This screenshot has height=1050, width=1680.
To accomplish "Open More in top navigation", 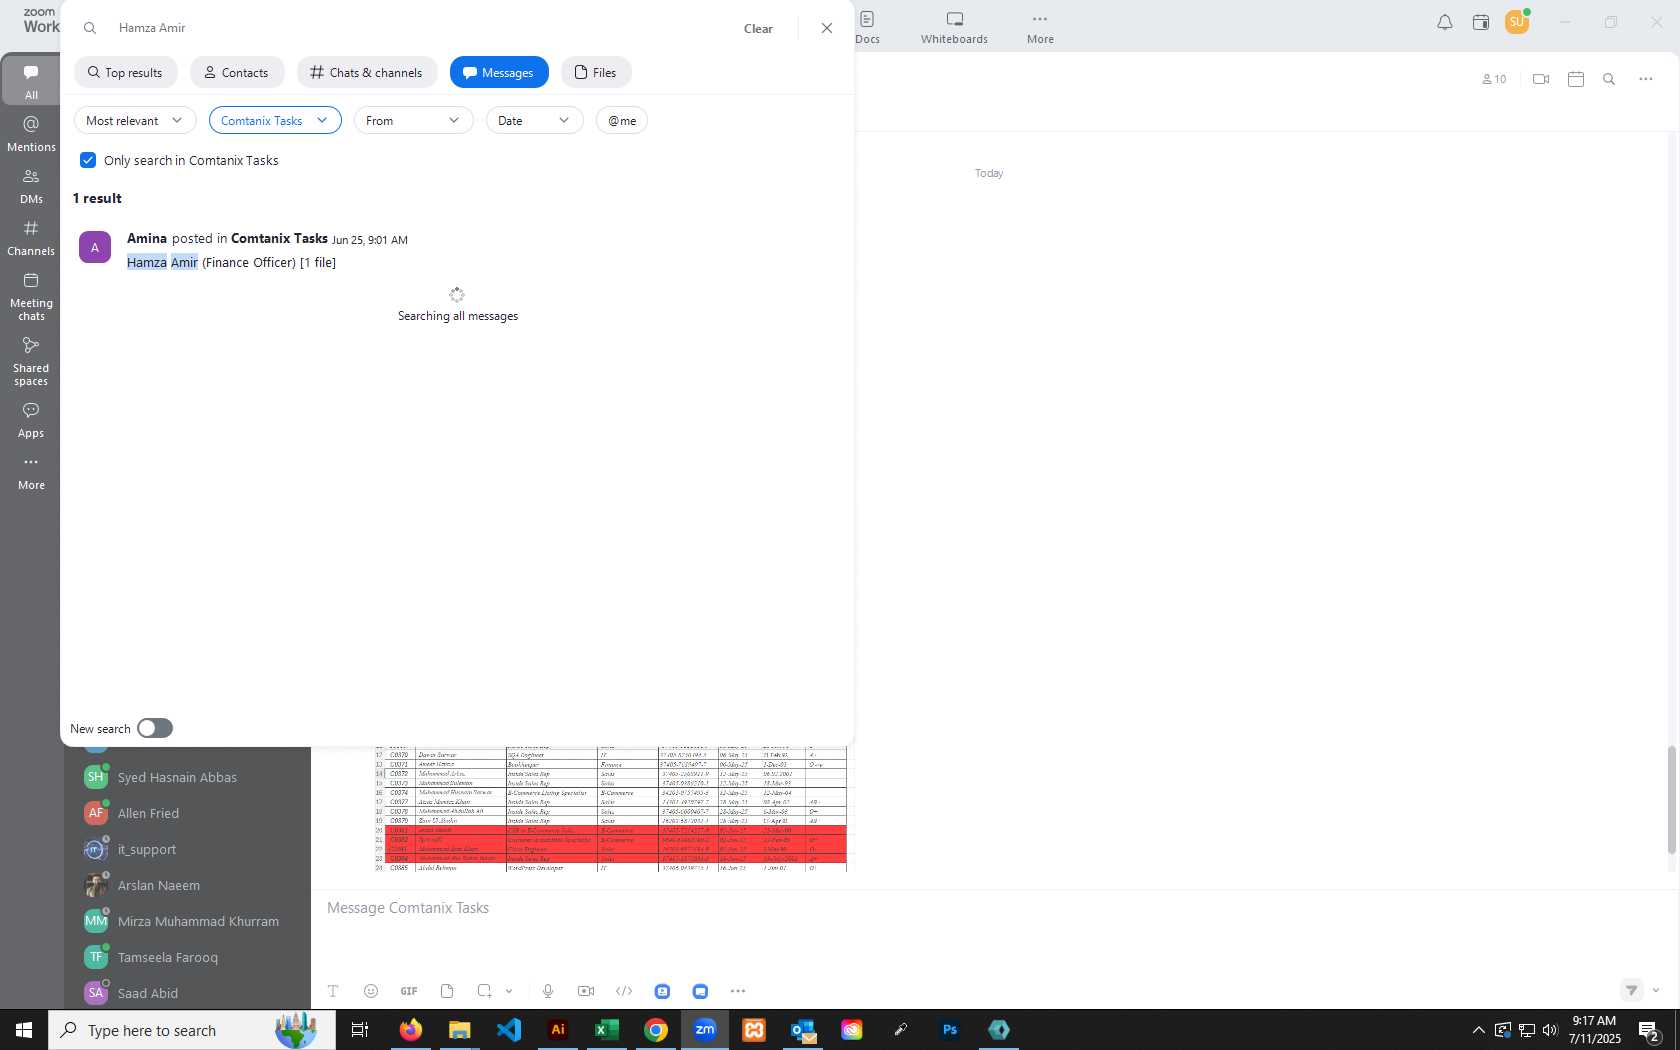I will click(1040, 28).
